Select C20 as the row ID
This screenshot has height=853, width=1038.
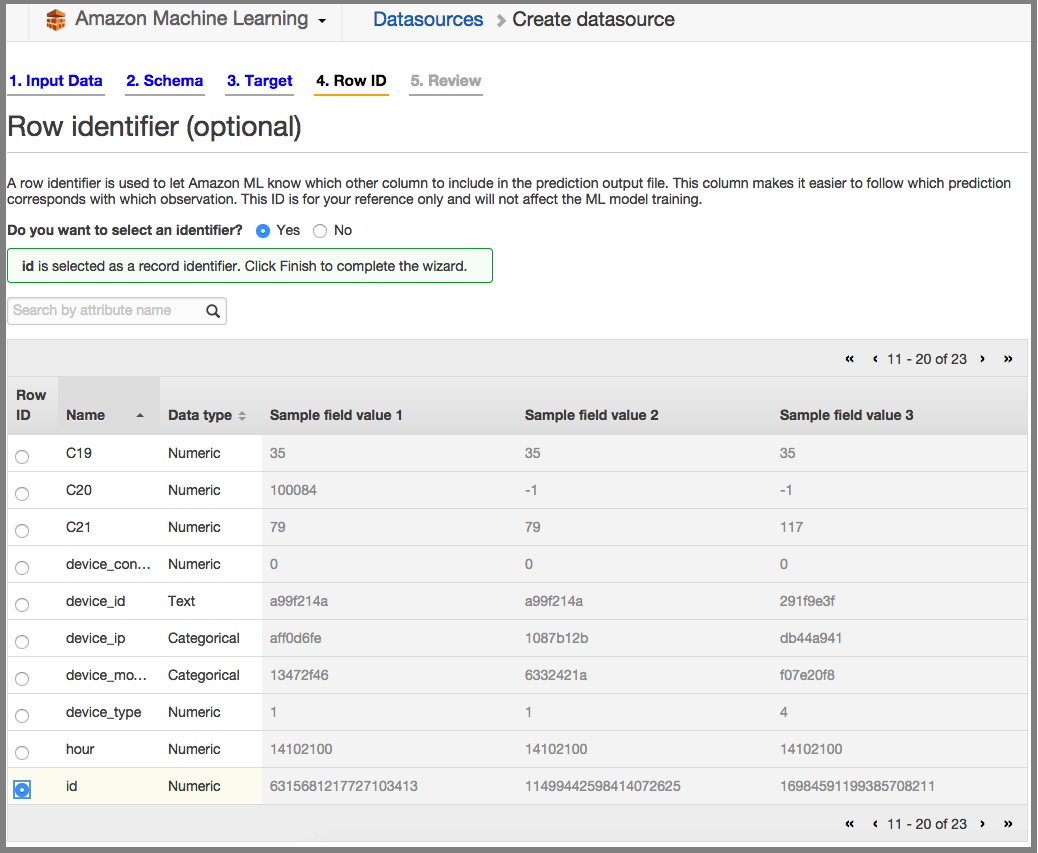click(x=23, y=494)
